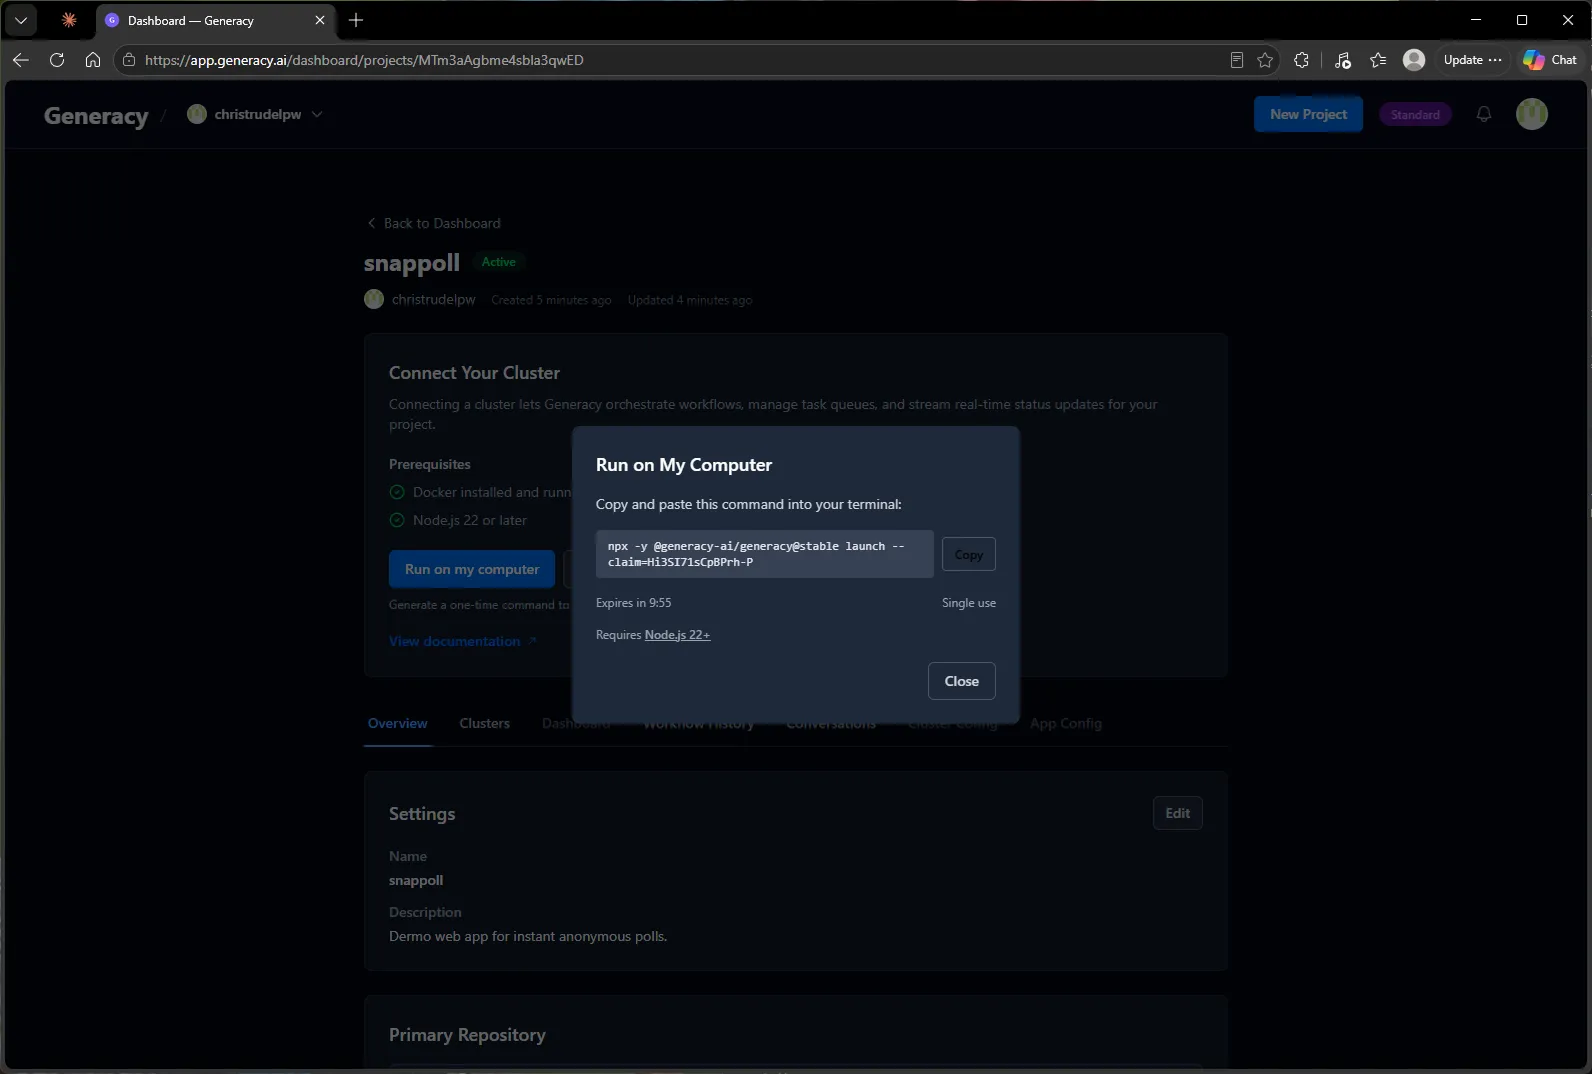
Task: Click the Active status badge
Action: [499, 262]
